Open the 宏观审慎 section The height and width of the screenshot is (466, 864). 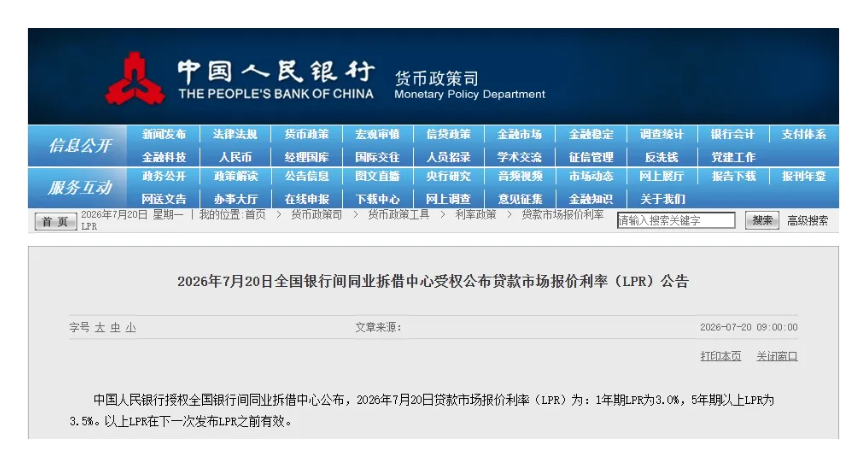point(377,134)
